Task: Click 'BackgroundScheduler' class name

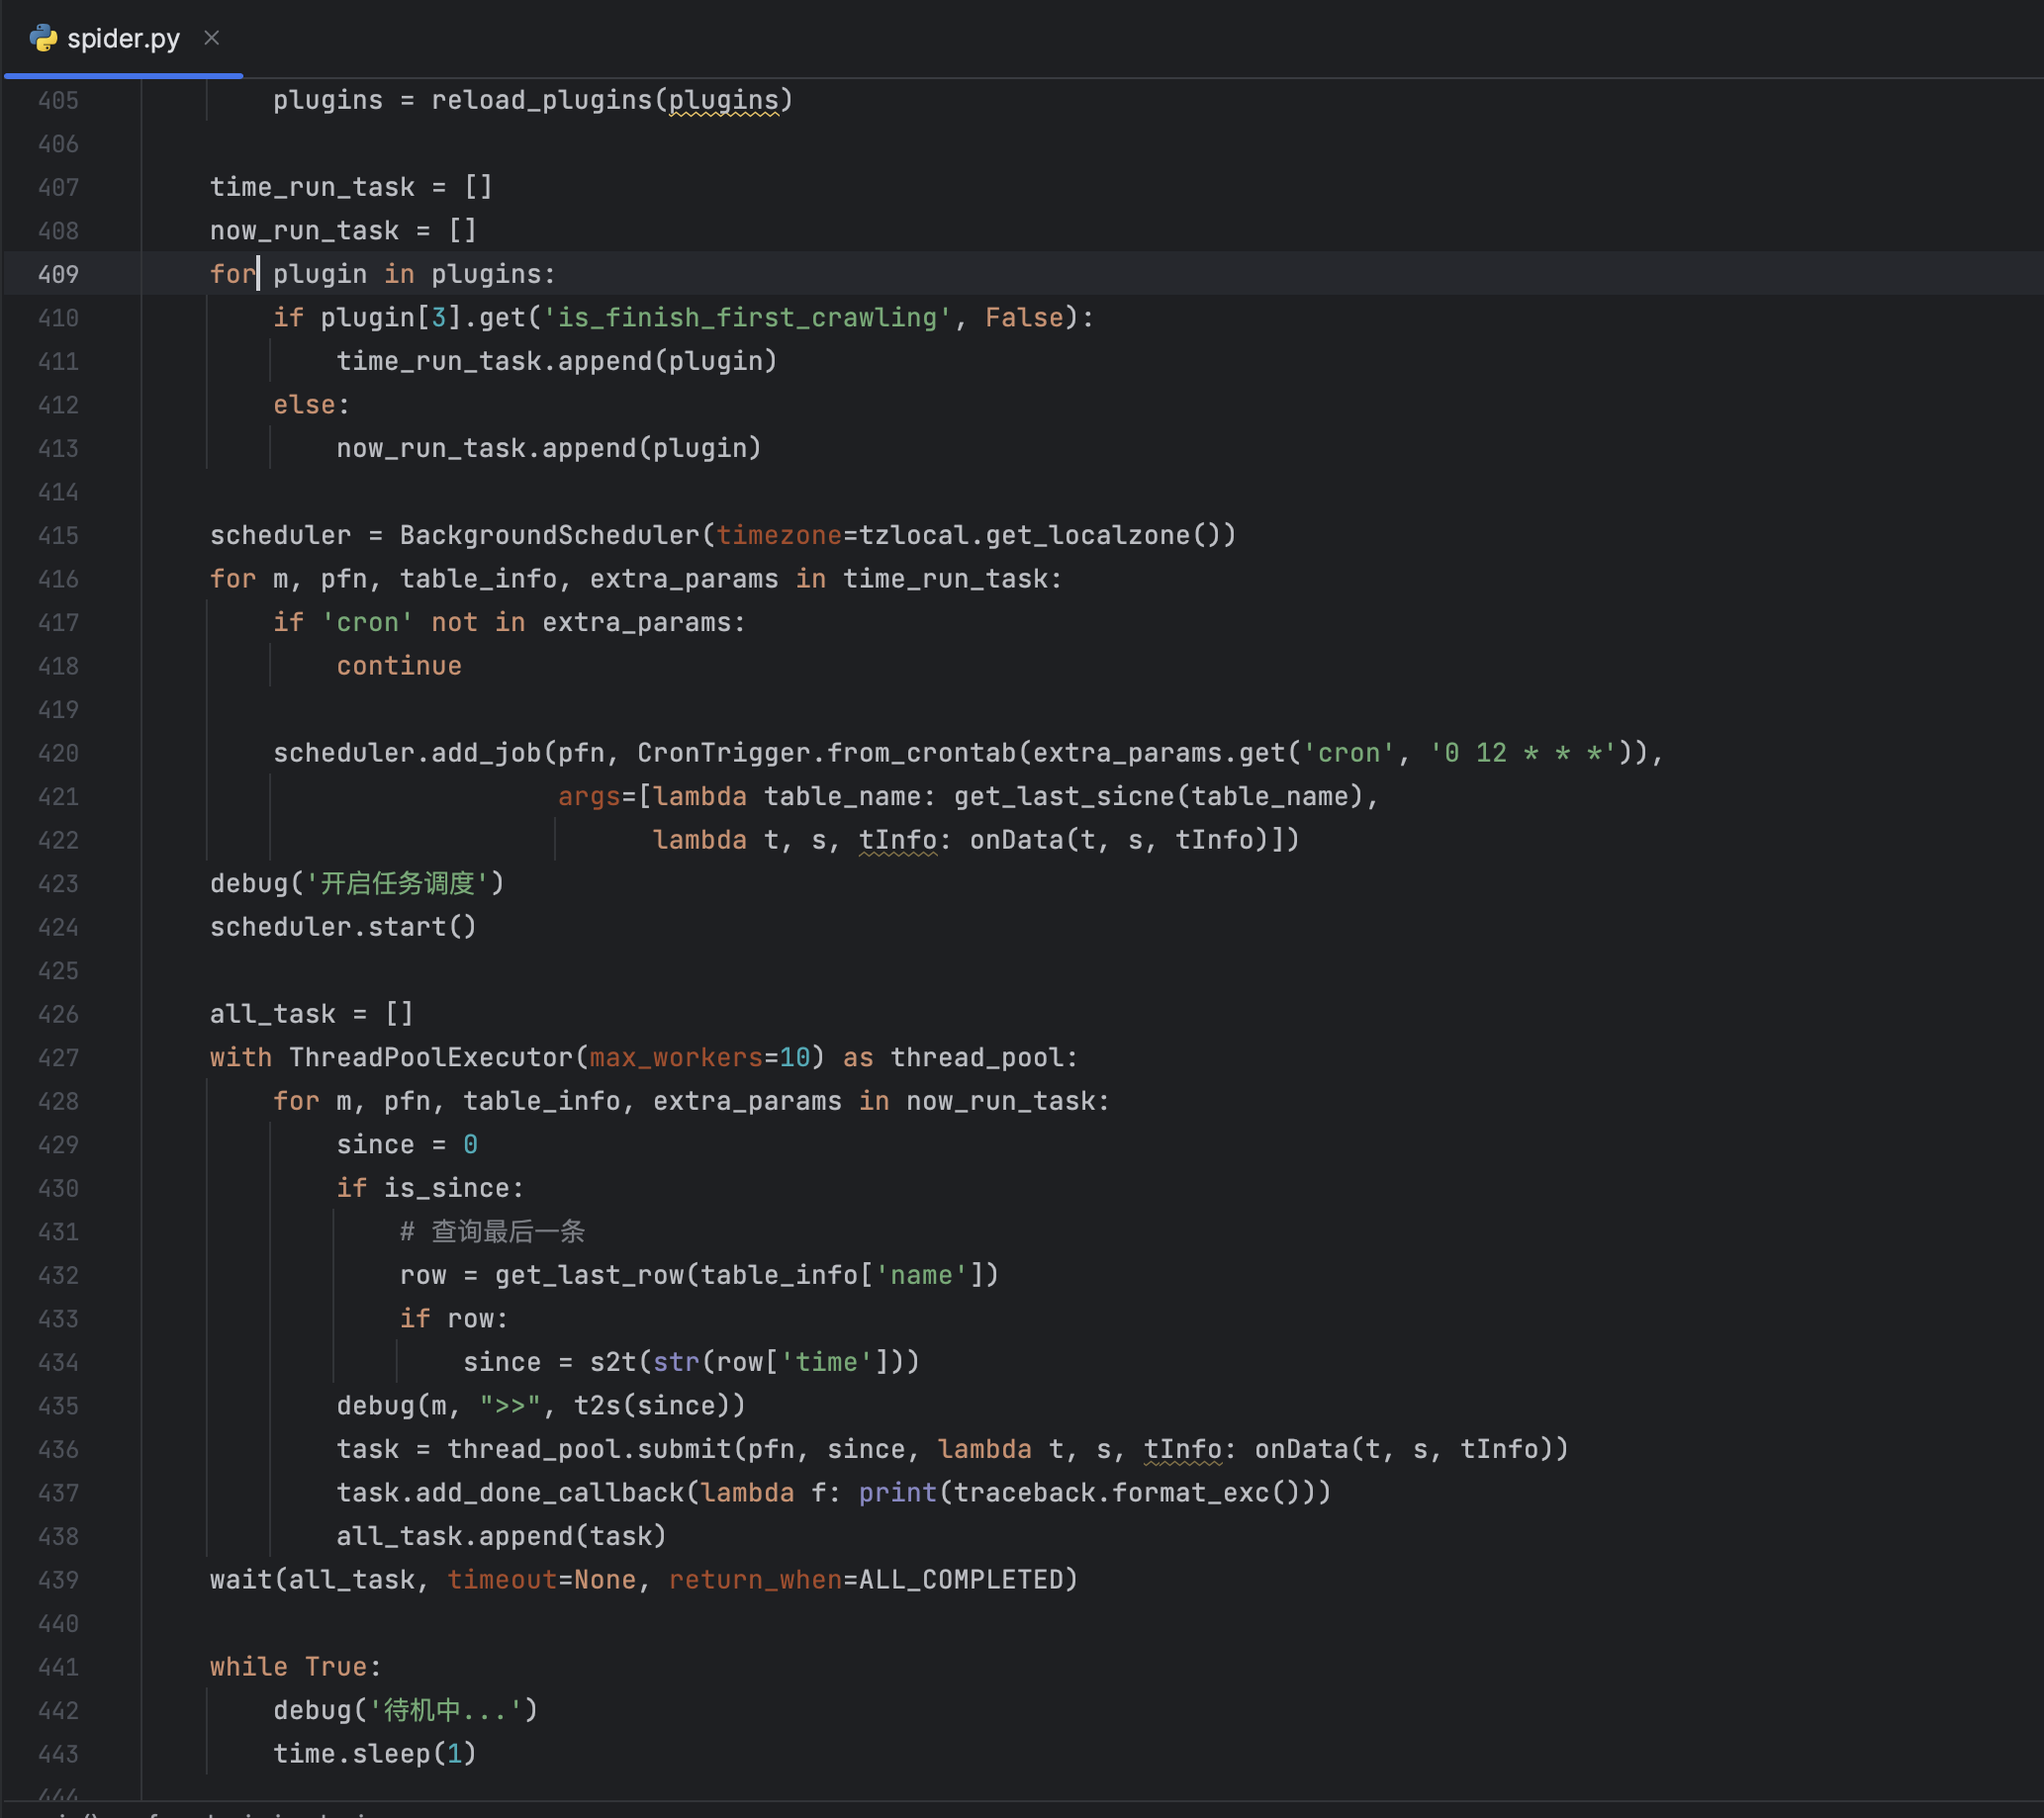Action: click(x=549, y=535)
